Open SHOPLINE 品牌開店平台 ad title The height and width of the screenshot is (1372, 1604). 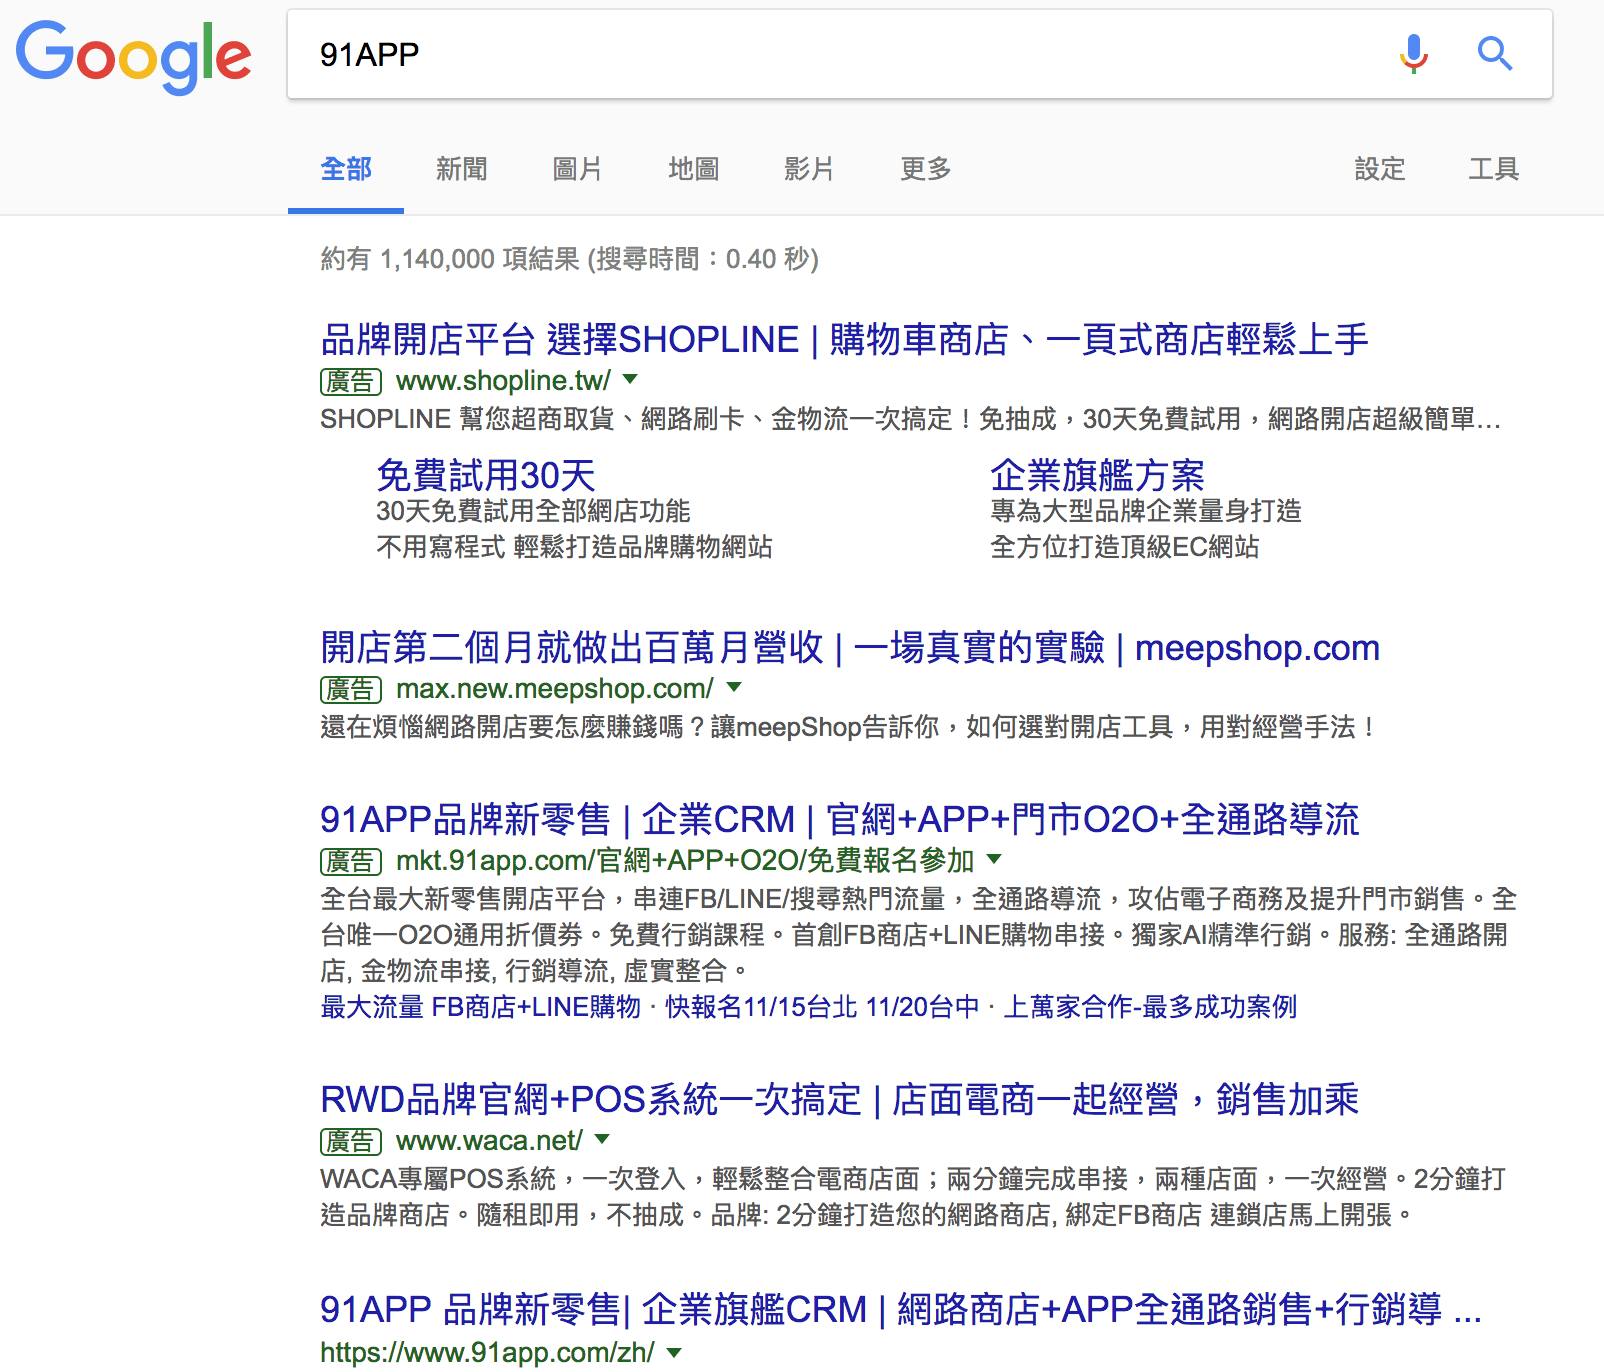click(844, 340)
